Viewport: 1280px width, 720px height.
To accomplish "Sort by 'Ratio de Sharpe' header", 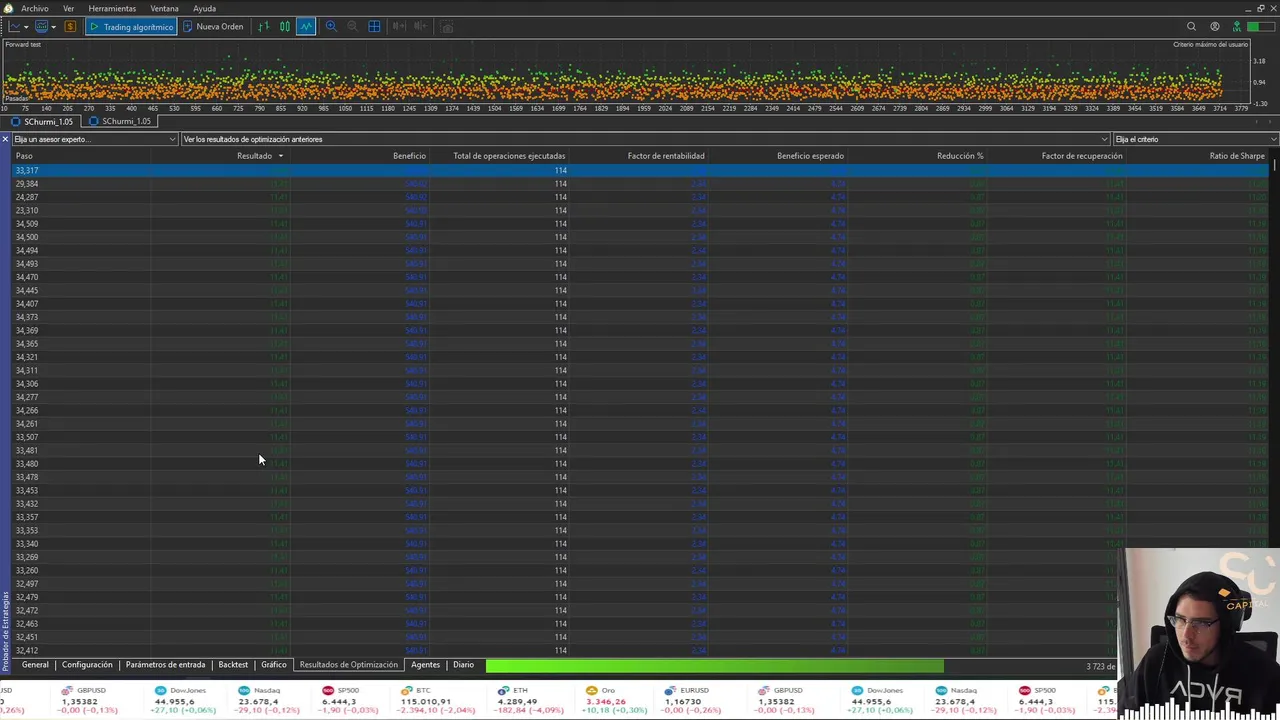I will tap(1237, 156).
